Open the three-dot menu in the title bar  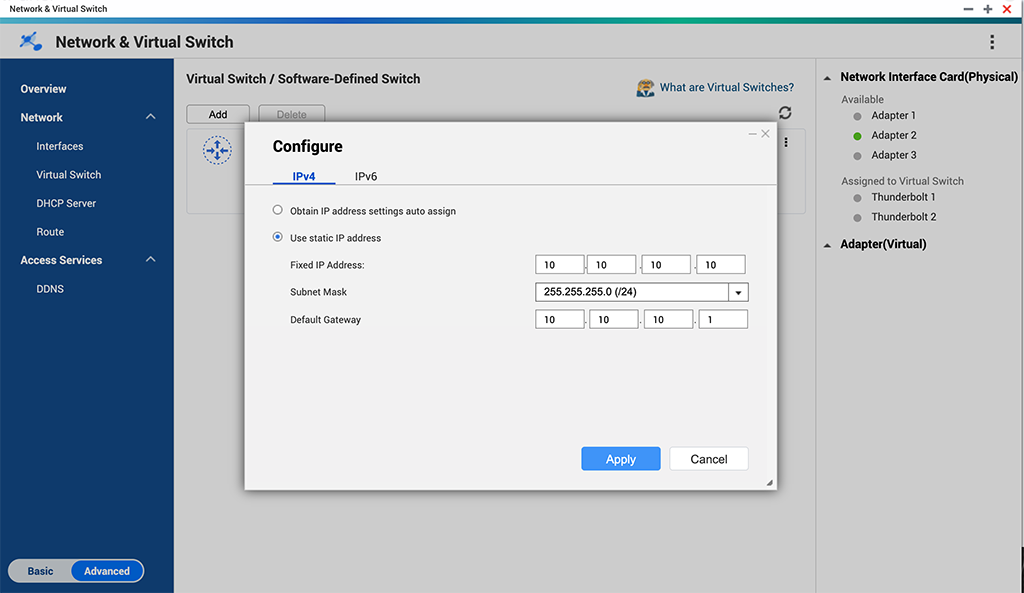pyautogui.click(x=991, y=42)
